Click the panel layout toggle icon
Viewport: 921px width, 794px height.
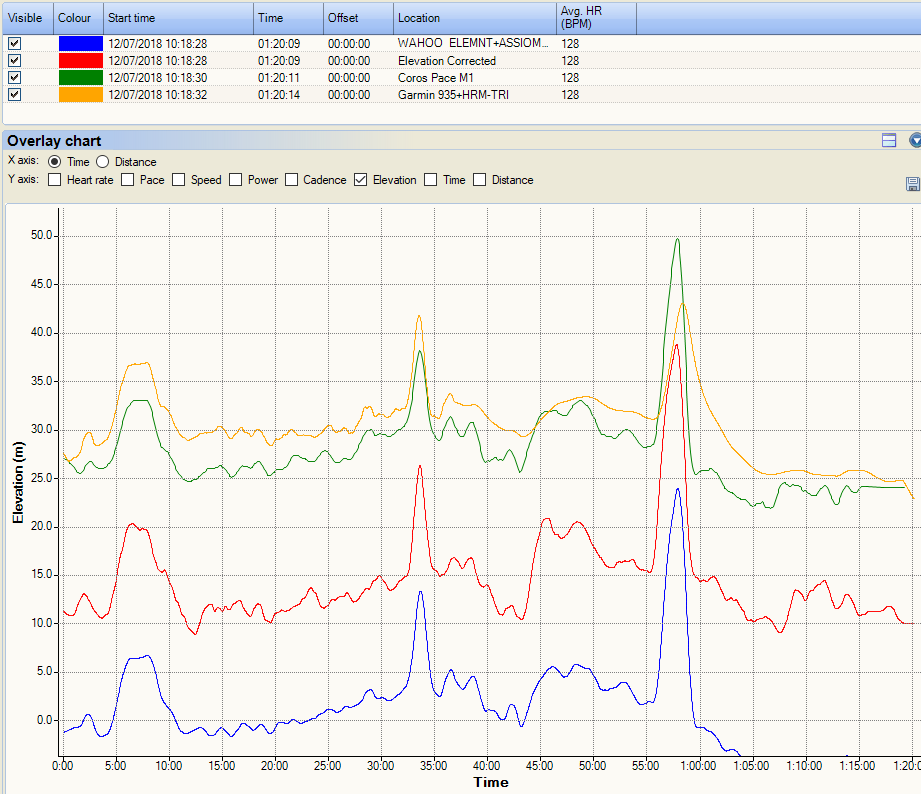tap(889, 141)
